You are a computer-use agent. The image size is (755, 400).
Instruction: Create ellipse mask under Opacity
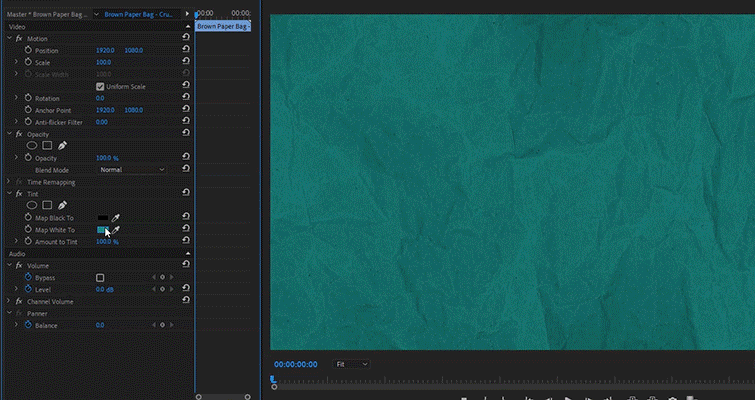[x=32, y=146]
